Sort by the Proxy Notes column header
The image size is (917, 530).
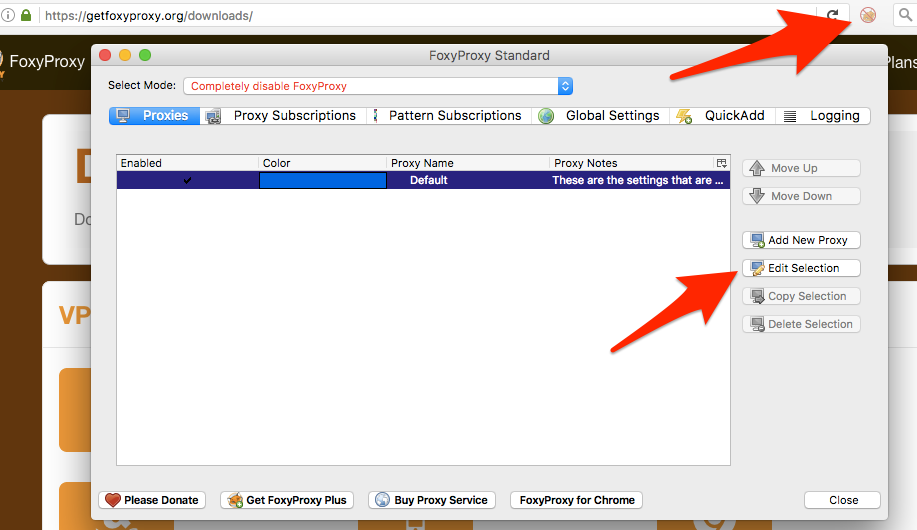(632, 163)
